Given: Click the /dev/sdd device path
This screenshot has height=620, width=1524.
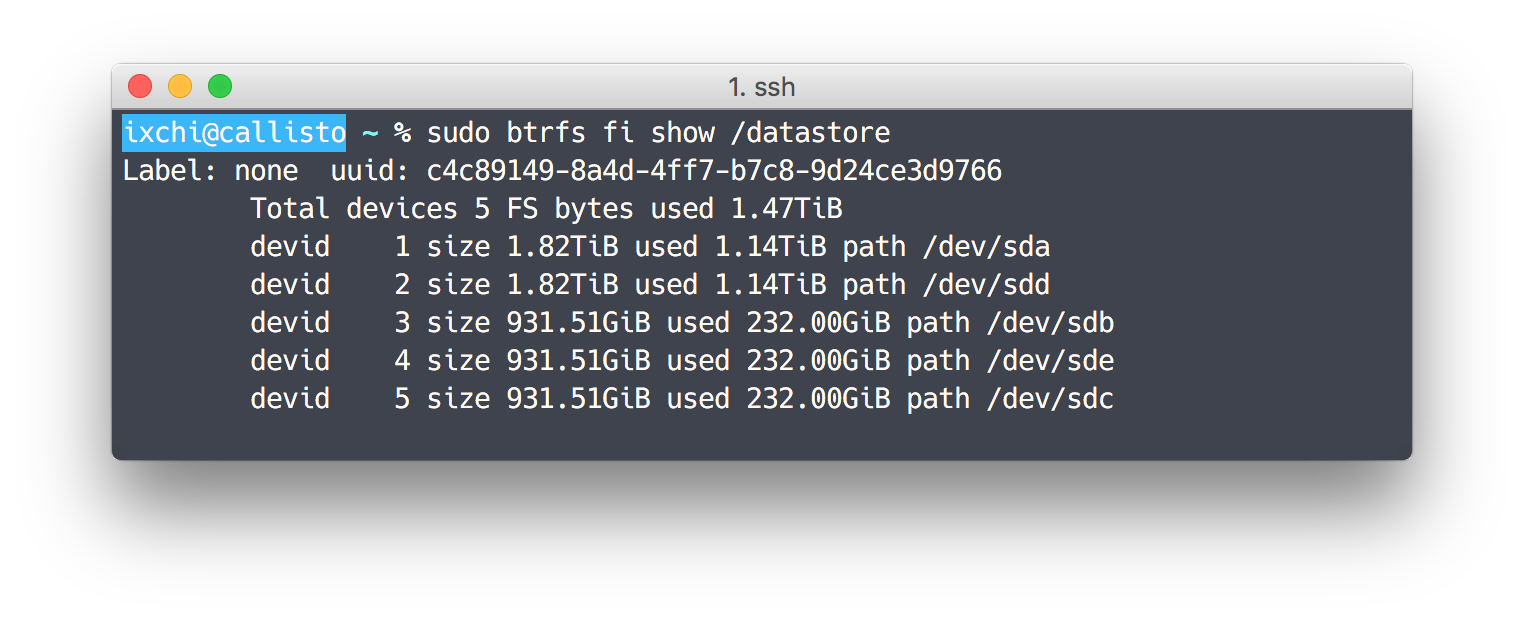Looking at the screenshot, I should point(986,285).
